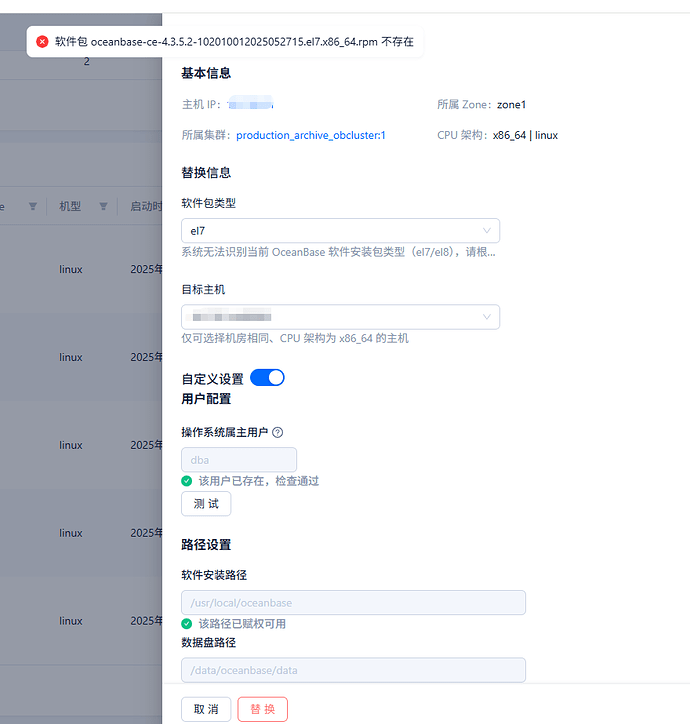Screen dimensions: 690x724
Task: Click the 仅可选择机房相同 hint text
Action: tap(295, 338)
